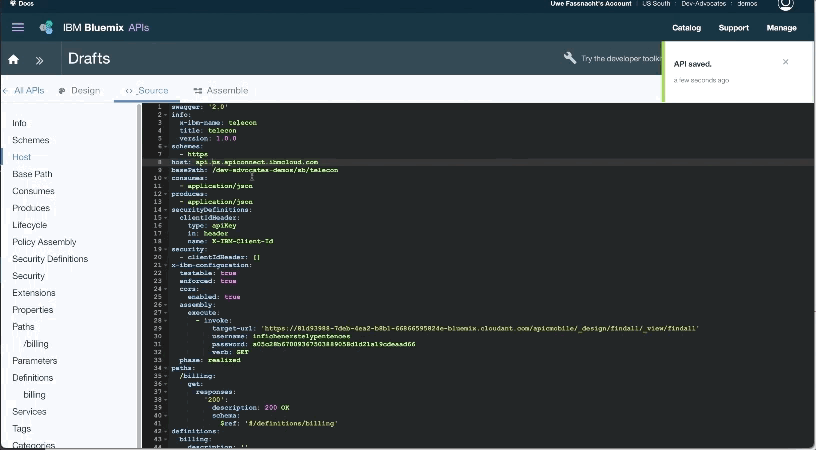Image resolution: width=816 pixels, height=450 pixels.
Task: Jump to Paths section
Action: (23, 327)
